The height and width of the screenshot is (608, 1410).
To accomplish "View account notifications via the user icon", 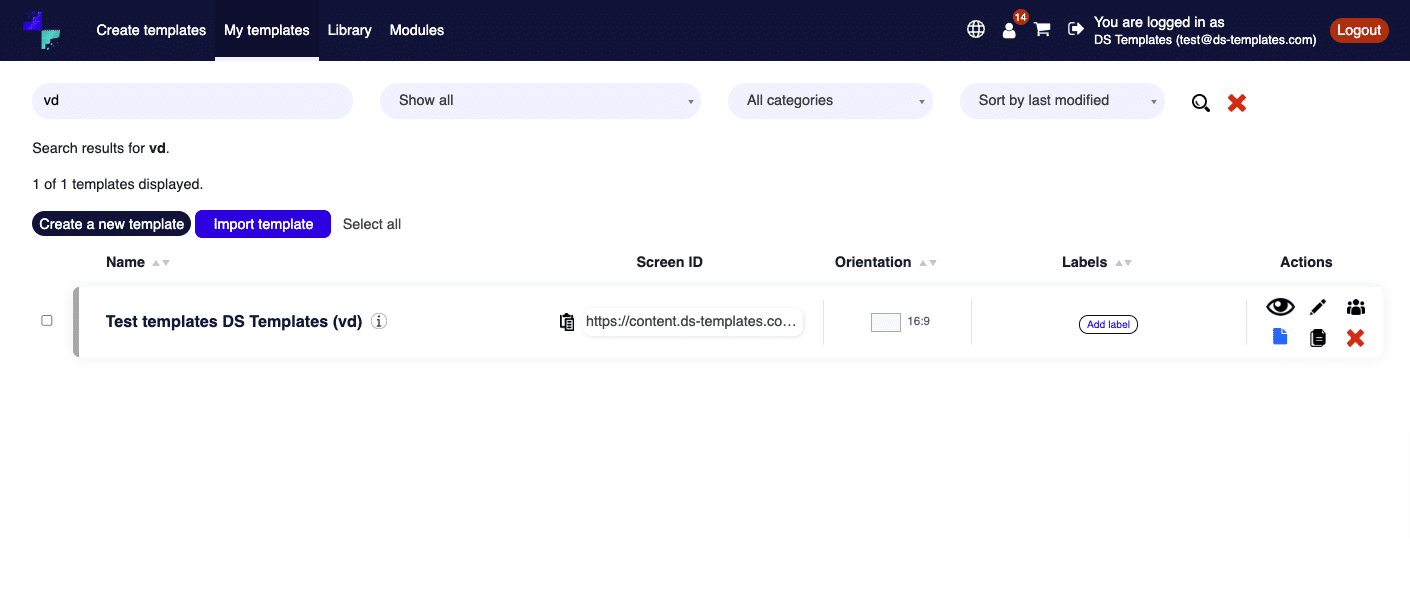I will [x=1009, y=30].
